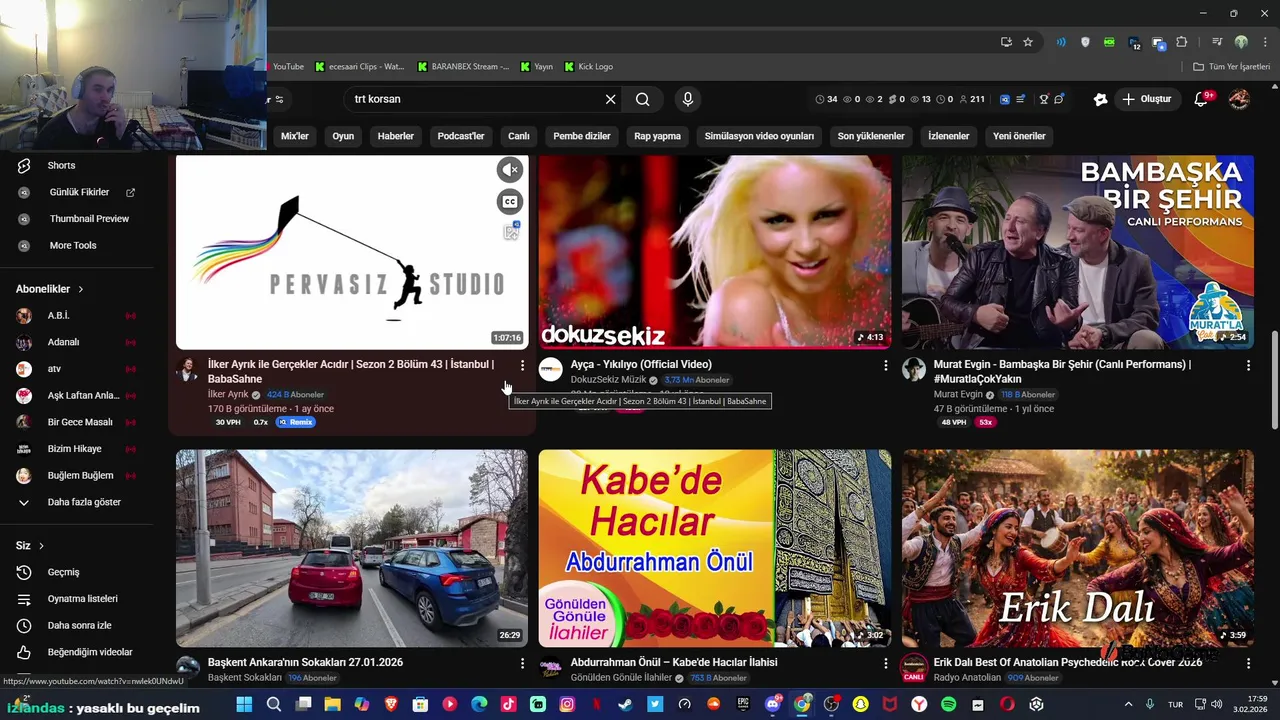Screen dimensions: 1280x720
Task: Play the Kabe'de Hacılar thumbnail
Action: (715, 548)
